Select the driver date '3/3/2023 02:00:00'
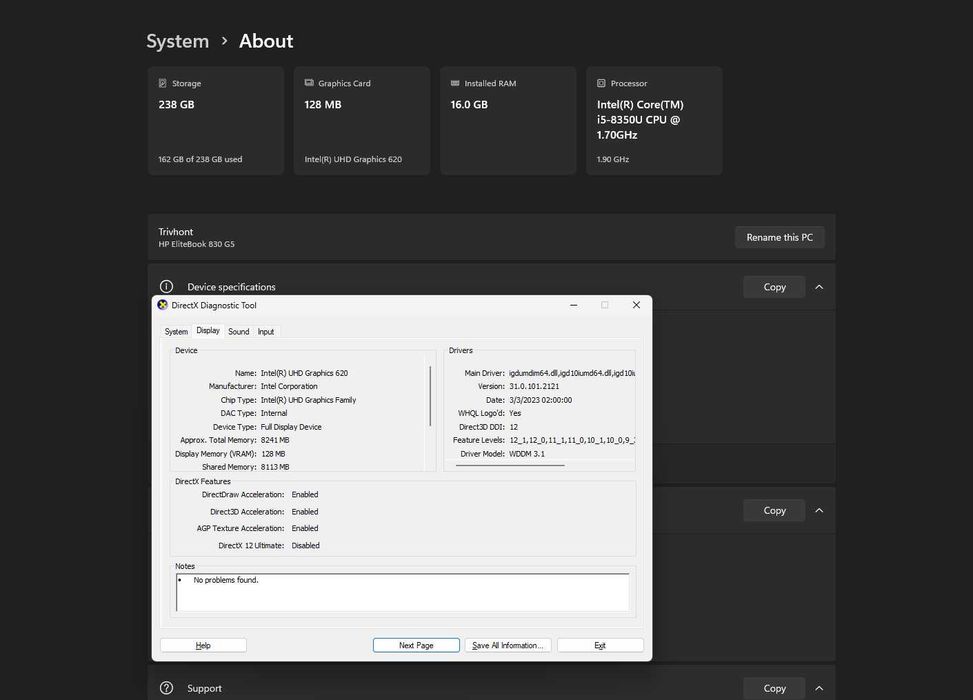 coord(540,400)
